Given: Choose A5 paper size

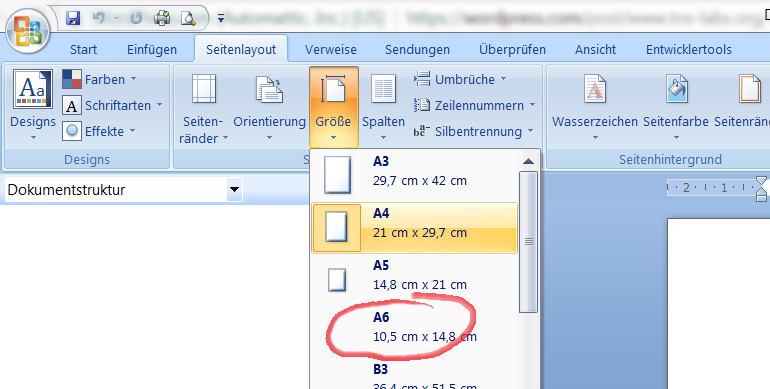Looking at the screenshot, I should 414,279.
